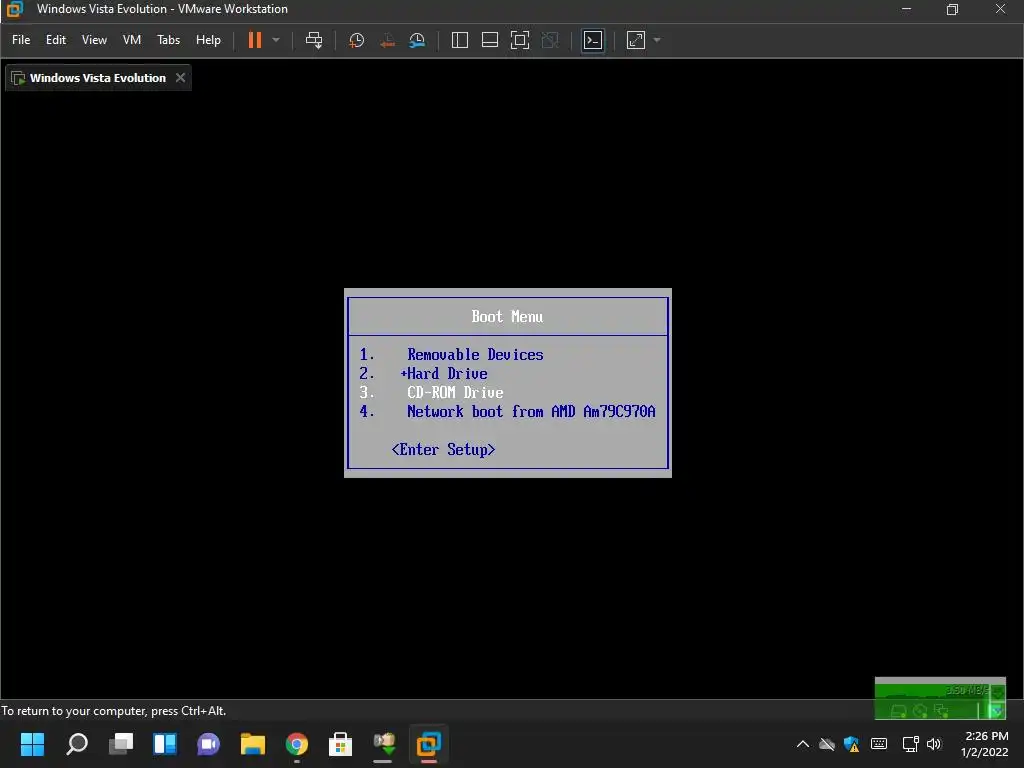The image size is (1024, 768).
Task: Click the touch keyboard tray icon
Action: tap(879, 744)
